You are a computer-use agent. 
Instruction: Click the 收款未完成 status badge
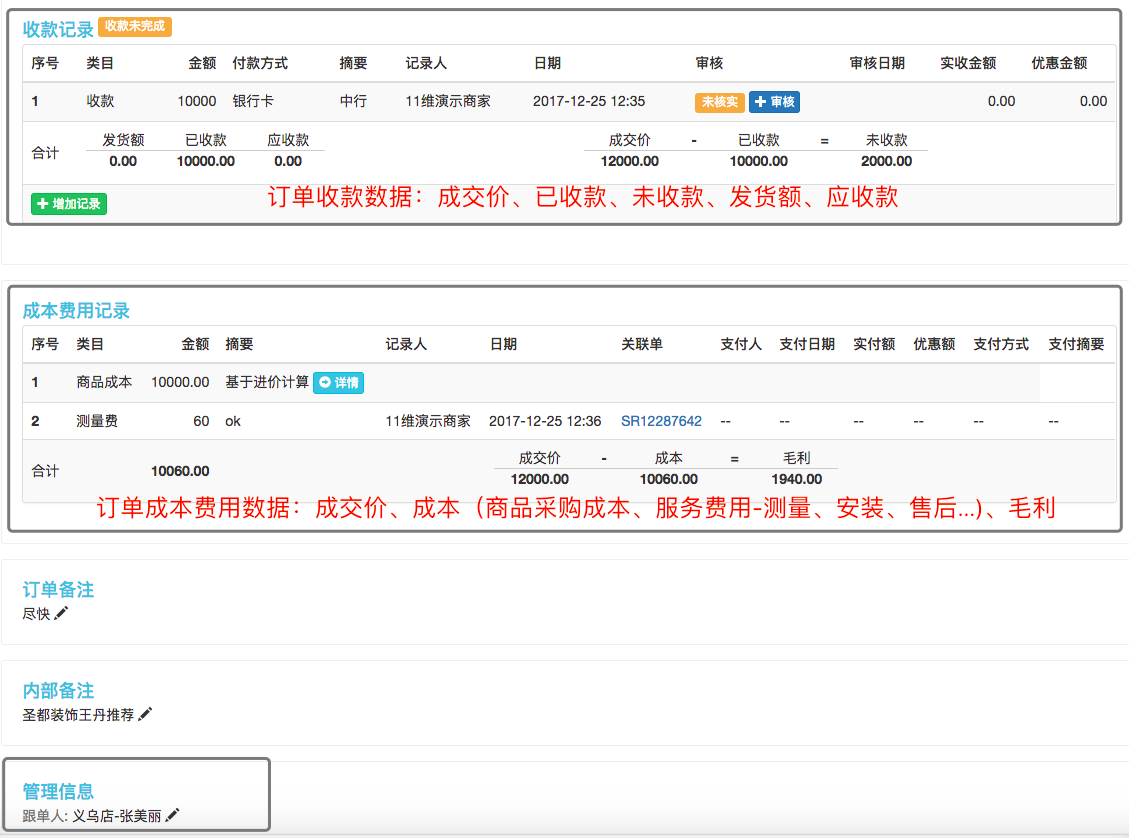(135, 27)
